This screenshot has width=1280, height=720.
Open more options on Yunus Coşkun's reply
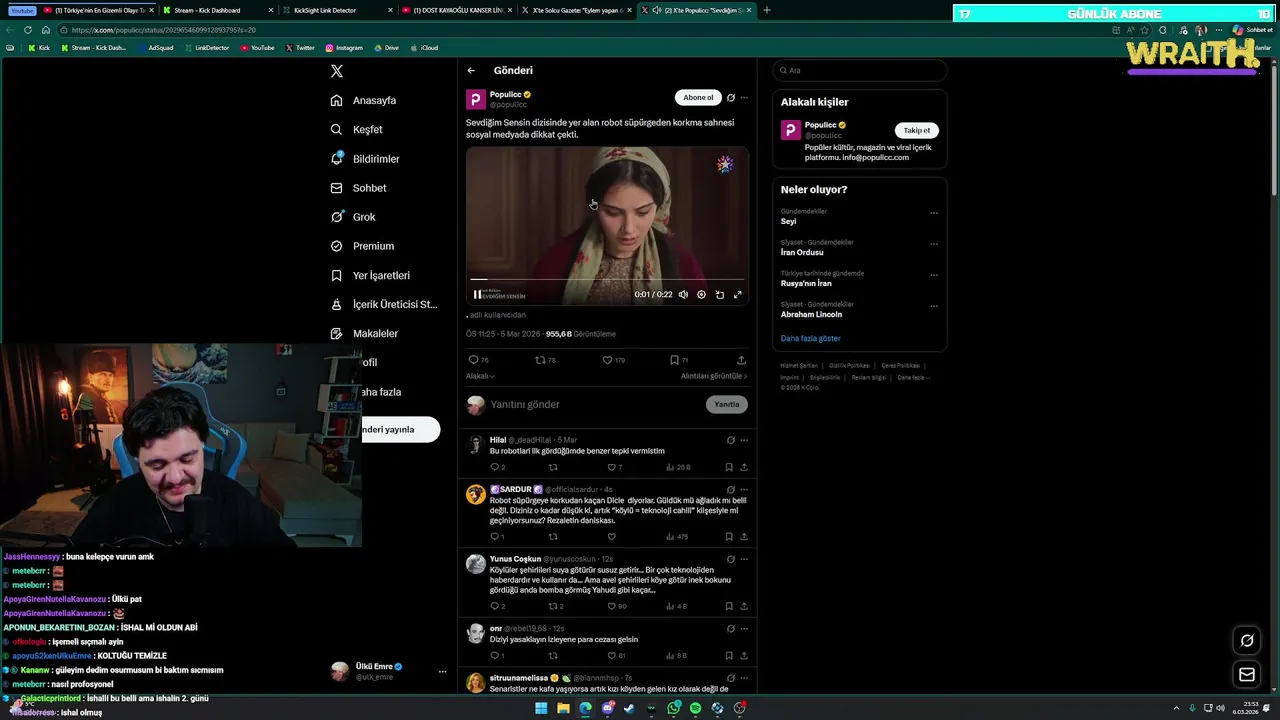(744, 559)
